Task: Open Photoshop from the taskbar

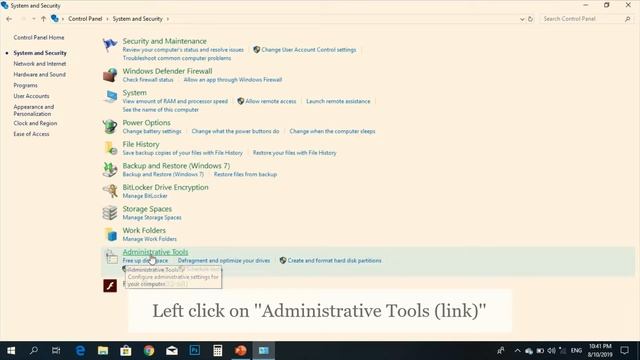Action: [x=195, y=351]
